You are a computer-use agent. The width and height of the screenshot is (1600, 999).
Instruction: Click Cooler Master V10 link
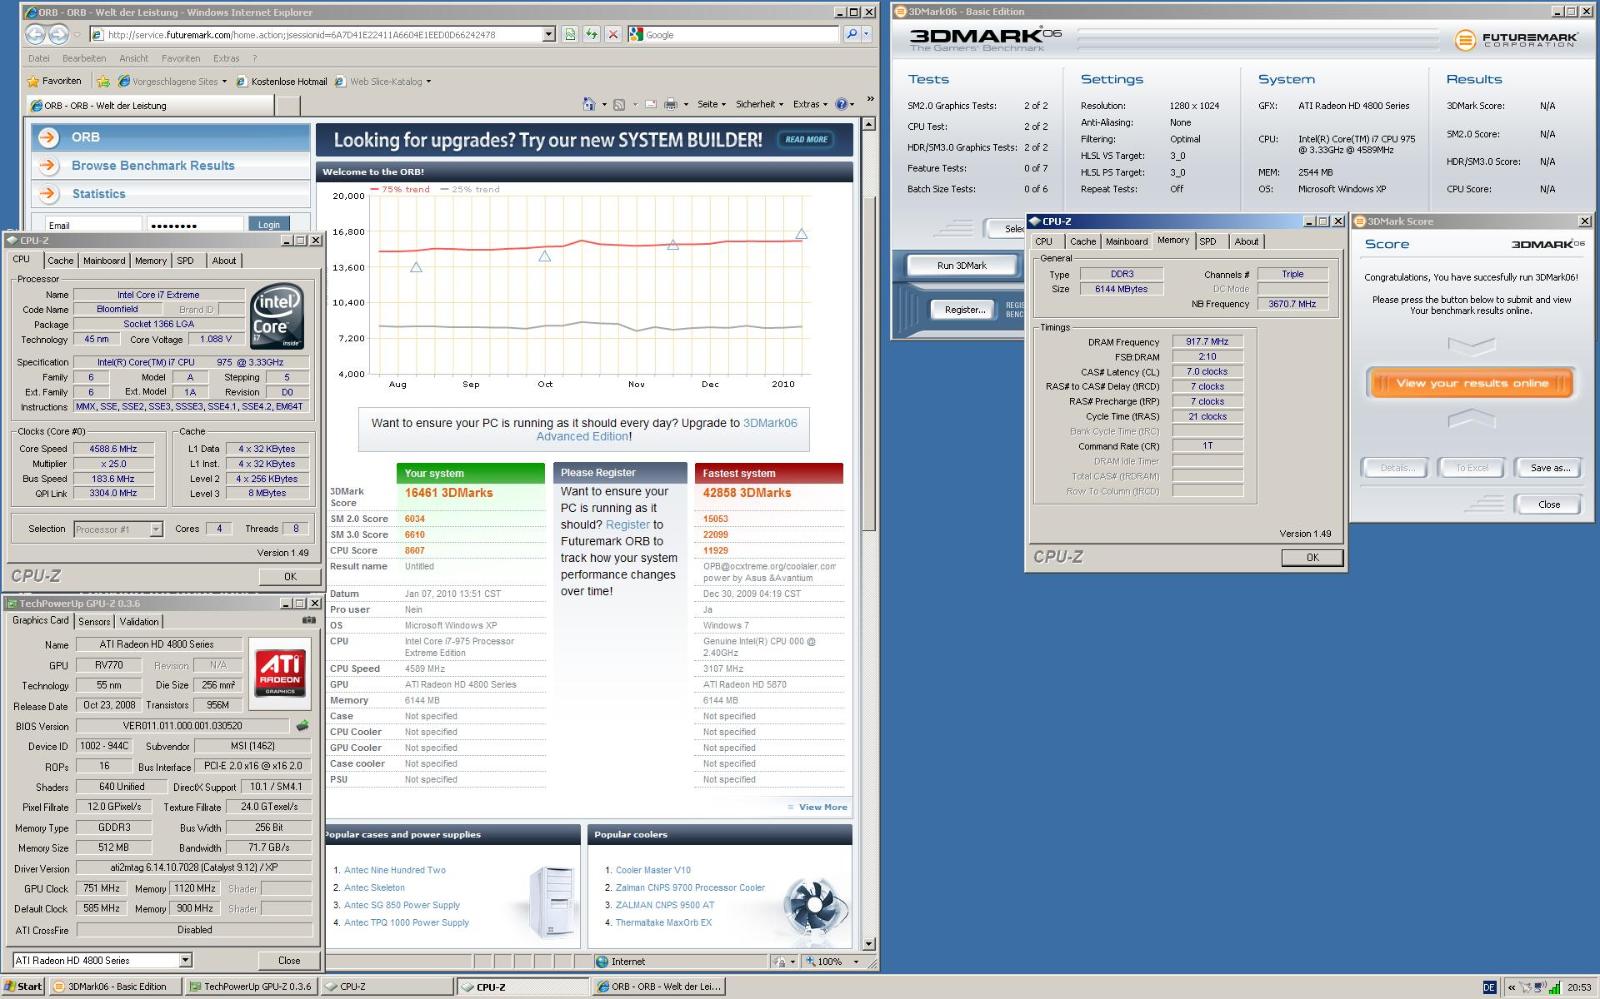click(653, 870)
